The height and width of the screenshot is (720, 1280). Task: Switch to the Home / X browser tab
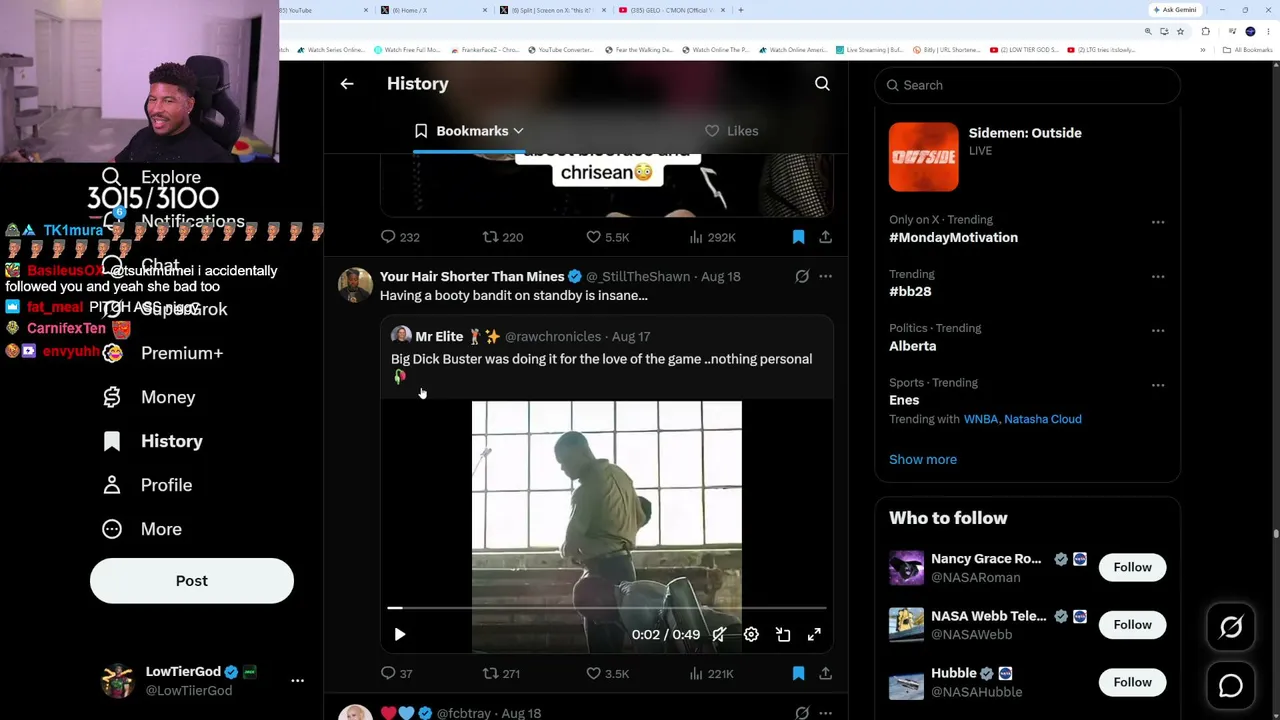(431, 10)
